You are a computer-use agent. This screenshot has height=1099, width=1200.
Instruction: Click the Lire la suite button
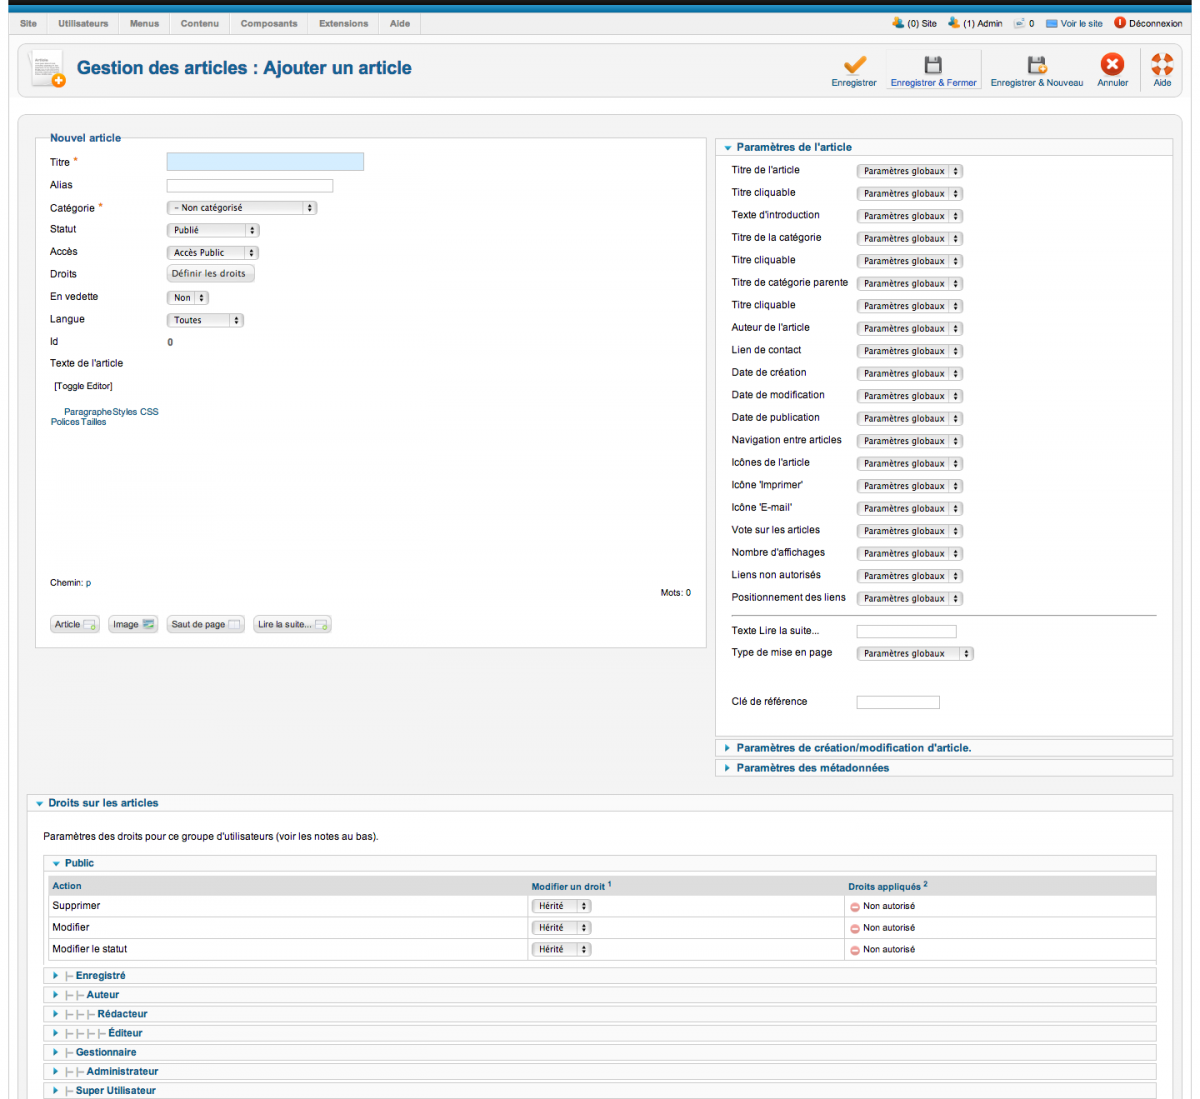(x=292, y=624)
